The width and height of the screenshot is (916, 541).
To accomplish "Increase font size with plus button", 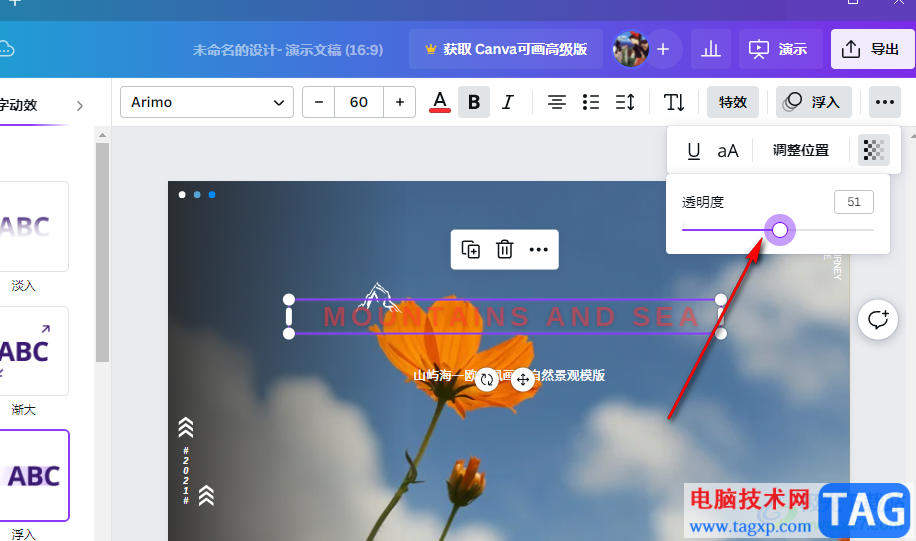I will tap(400, 102).
